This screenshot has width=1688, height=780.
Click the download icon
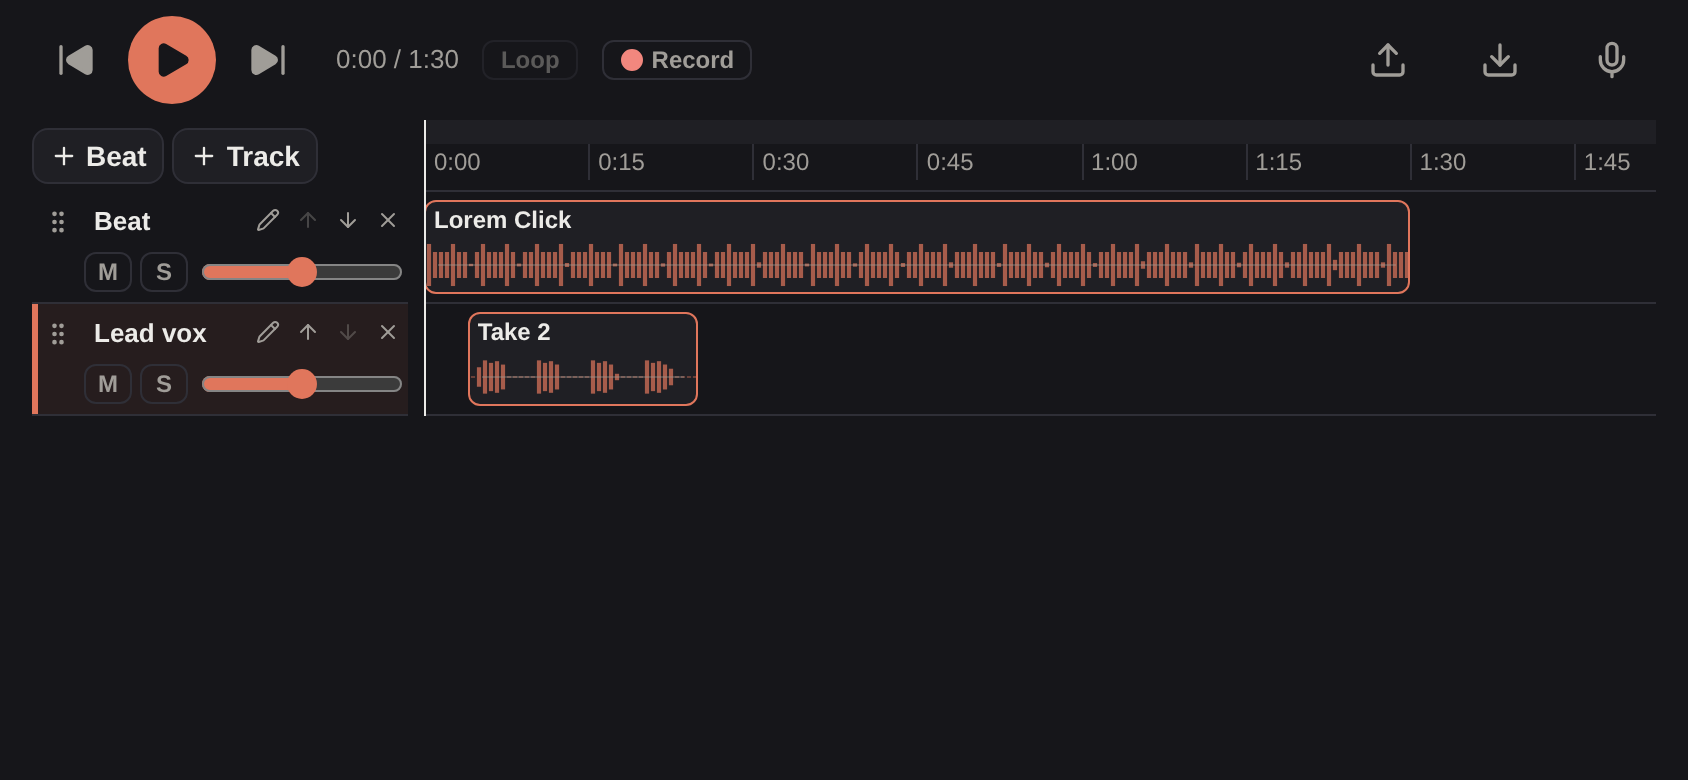coord(1500,60)
